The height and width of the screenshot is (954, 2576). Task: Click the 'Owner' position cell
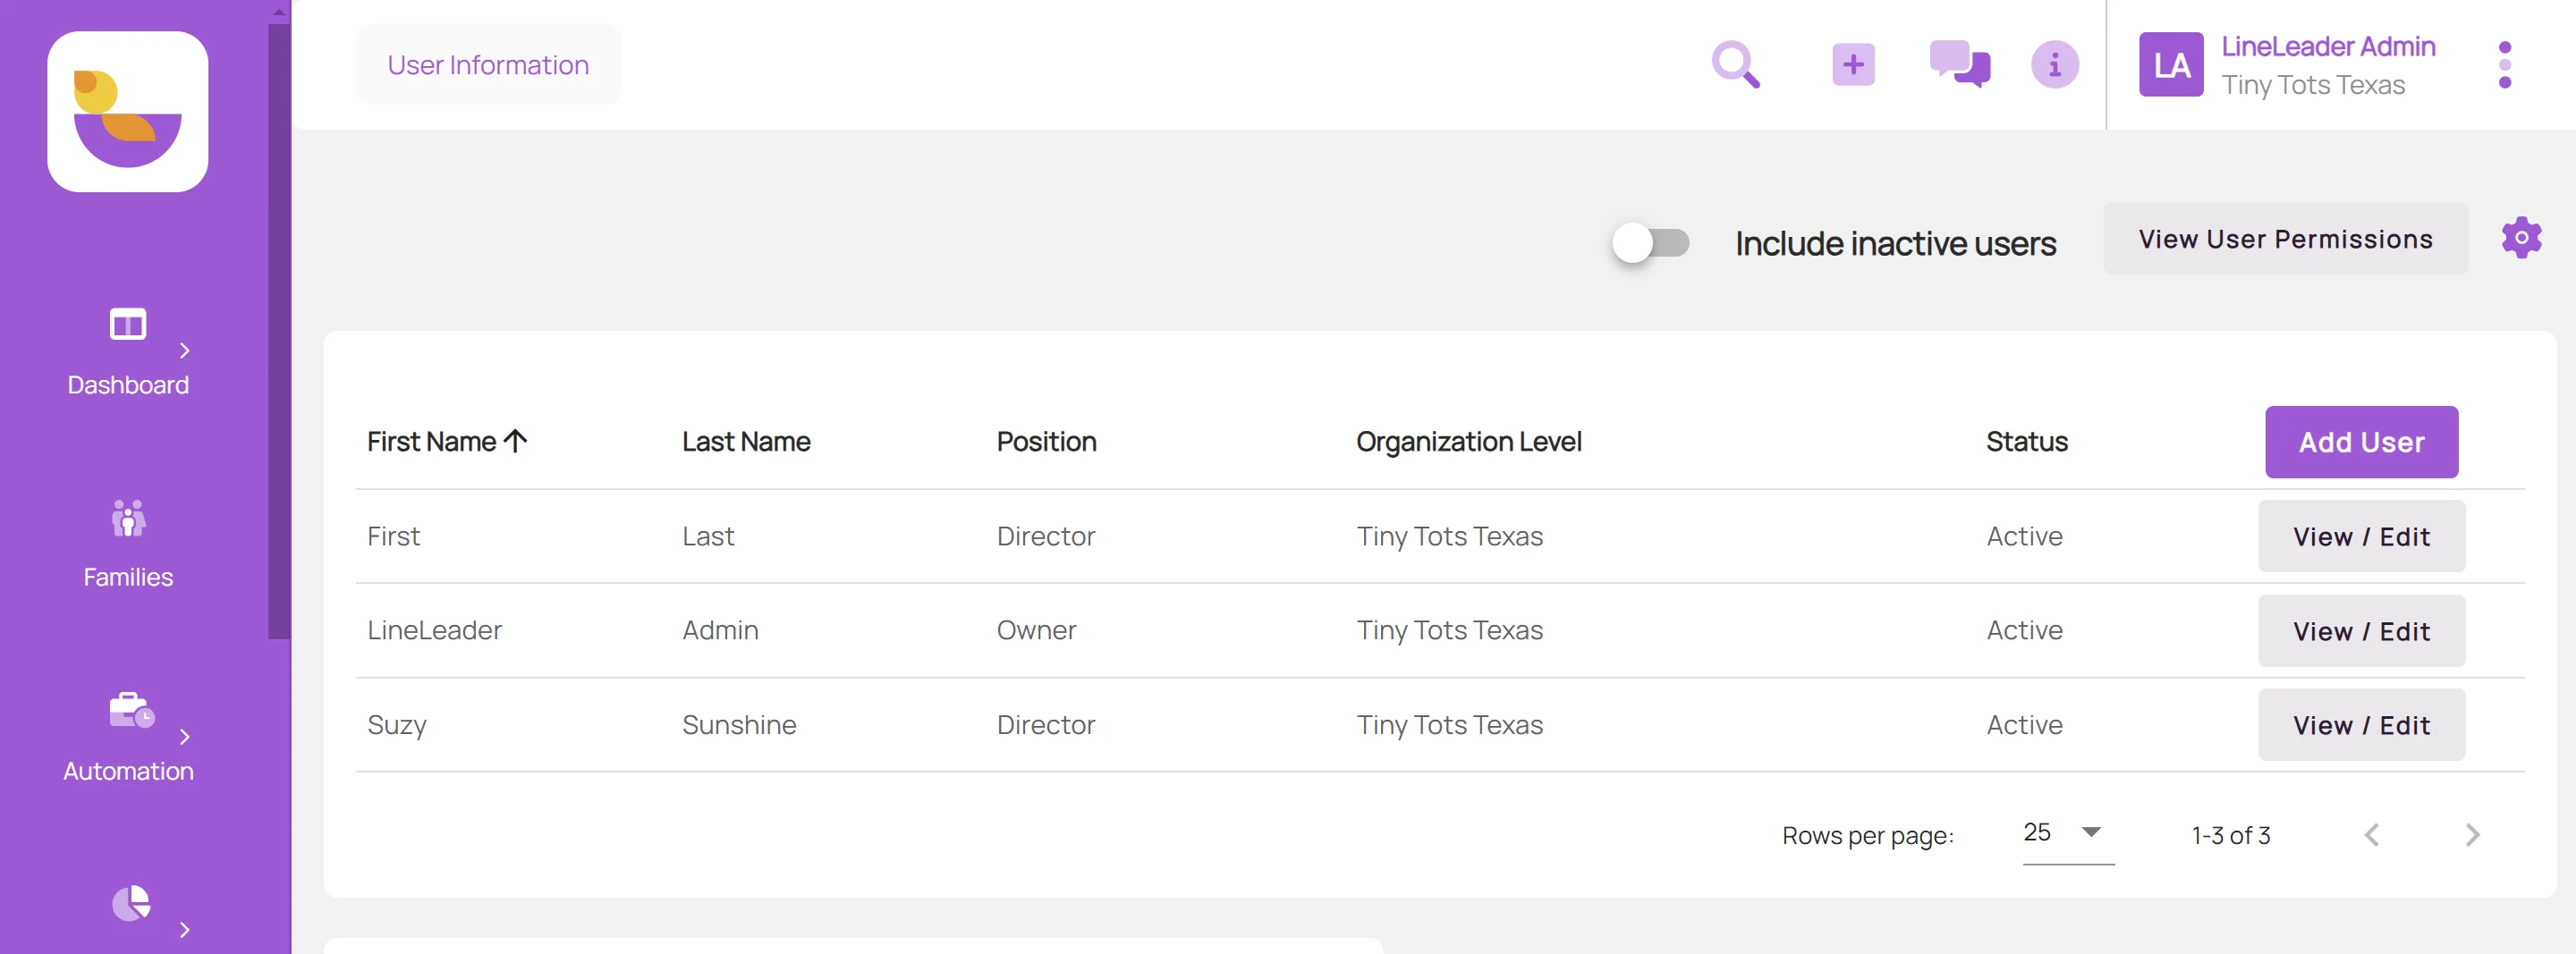pyautogui.click(x=1036, y=630)
